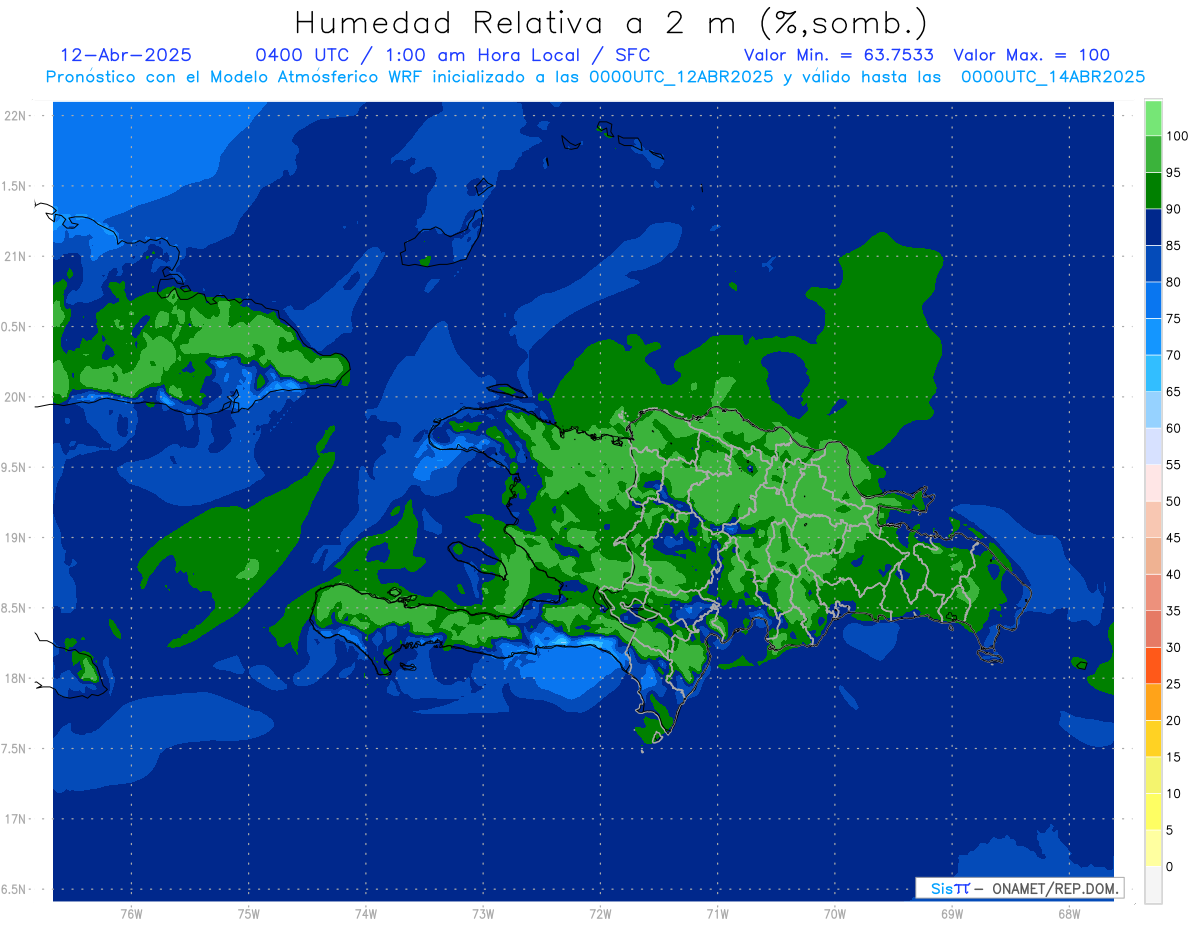Click the "71W" longitude axis label
The width and height of the screenshot is (1200, 927).
coord(717,914)
